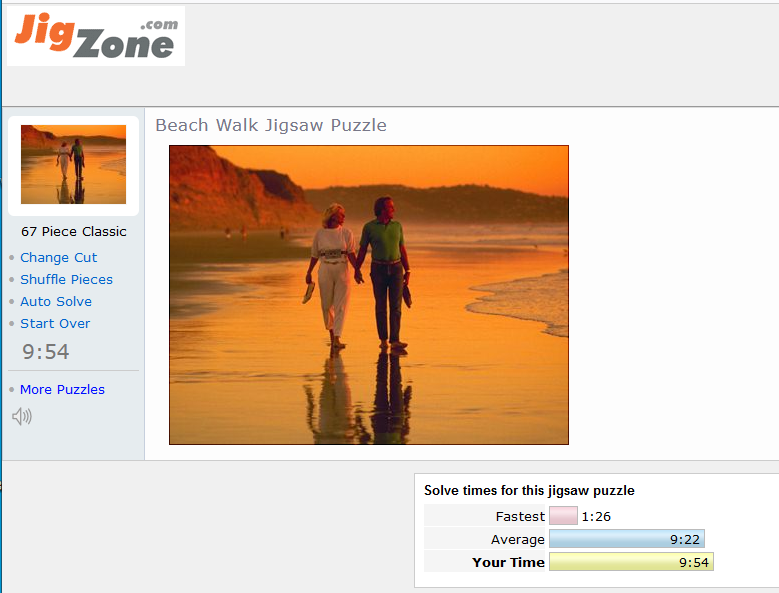Image resolution: width=779 pixels, height=593 pixels.
Task: Open the Change Cut link
Action: (x=59, y=257)
